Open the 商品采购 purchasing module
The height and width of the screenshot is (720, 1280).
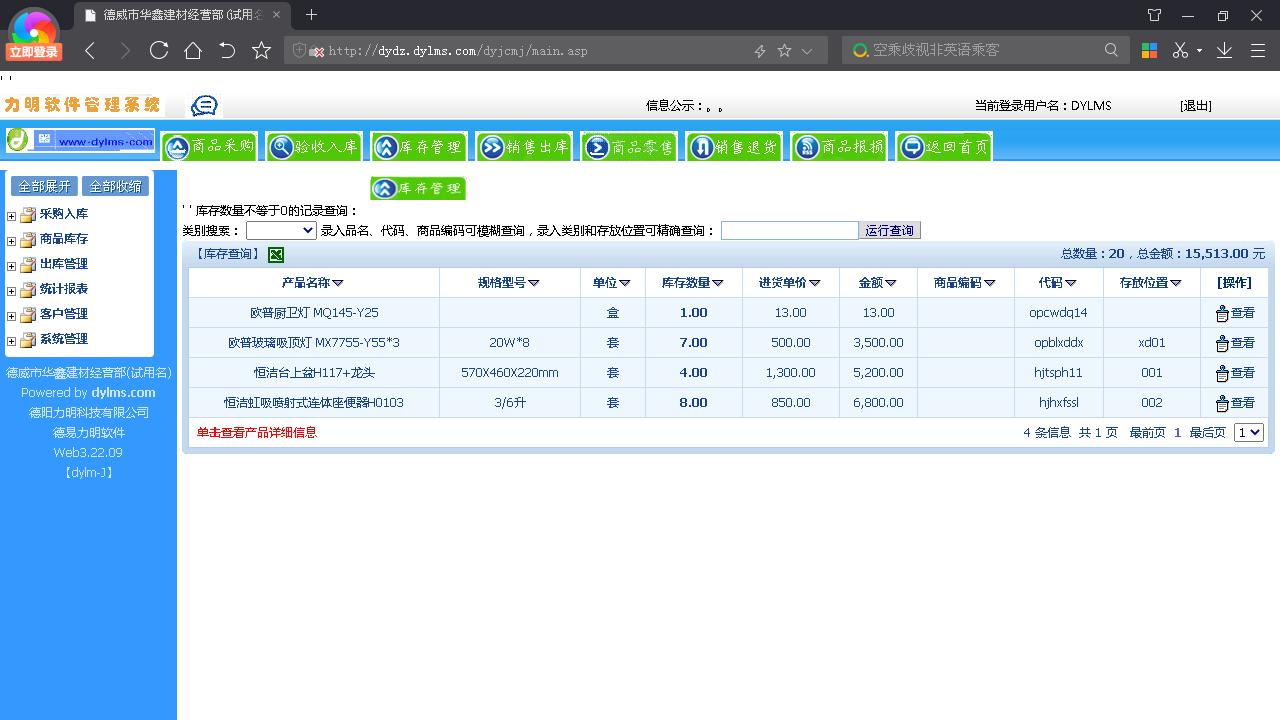point(209,146)
